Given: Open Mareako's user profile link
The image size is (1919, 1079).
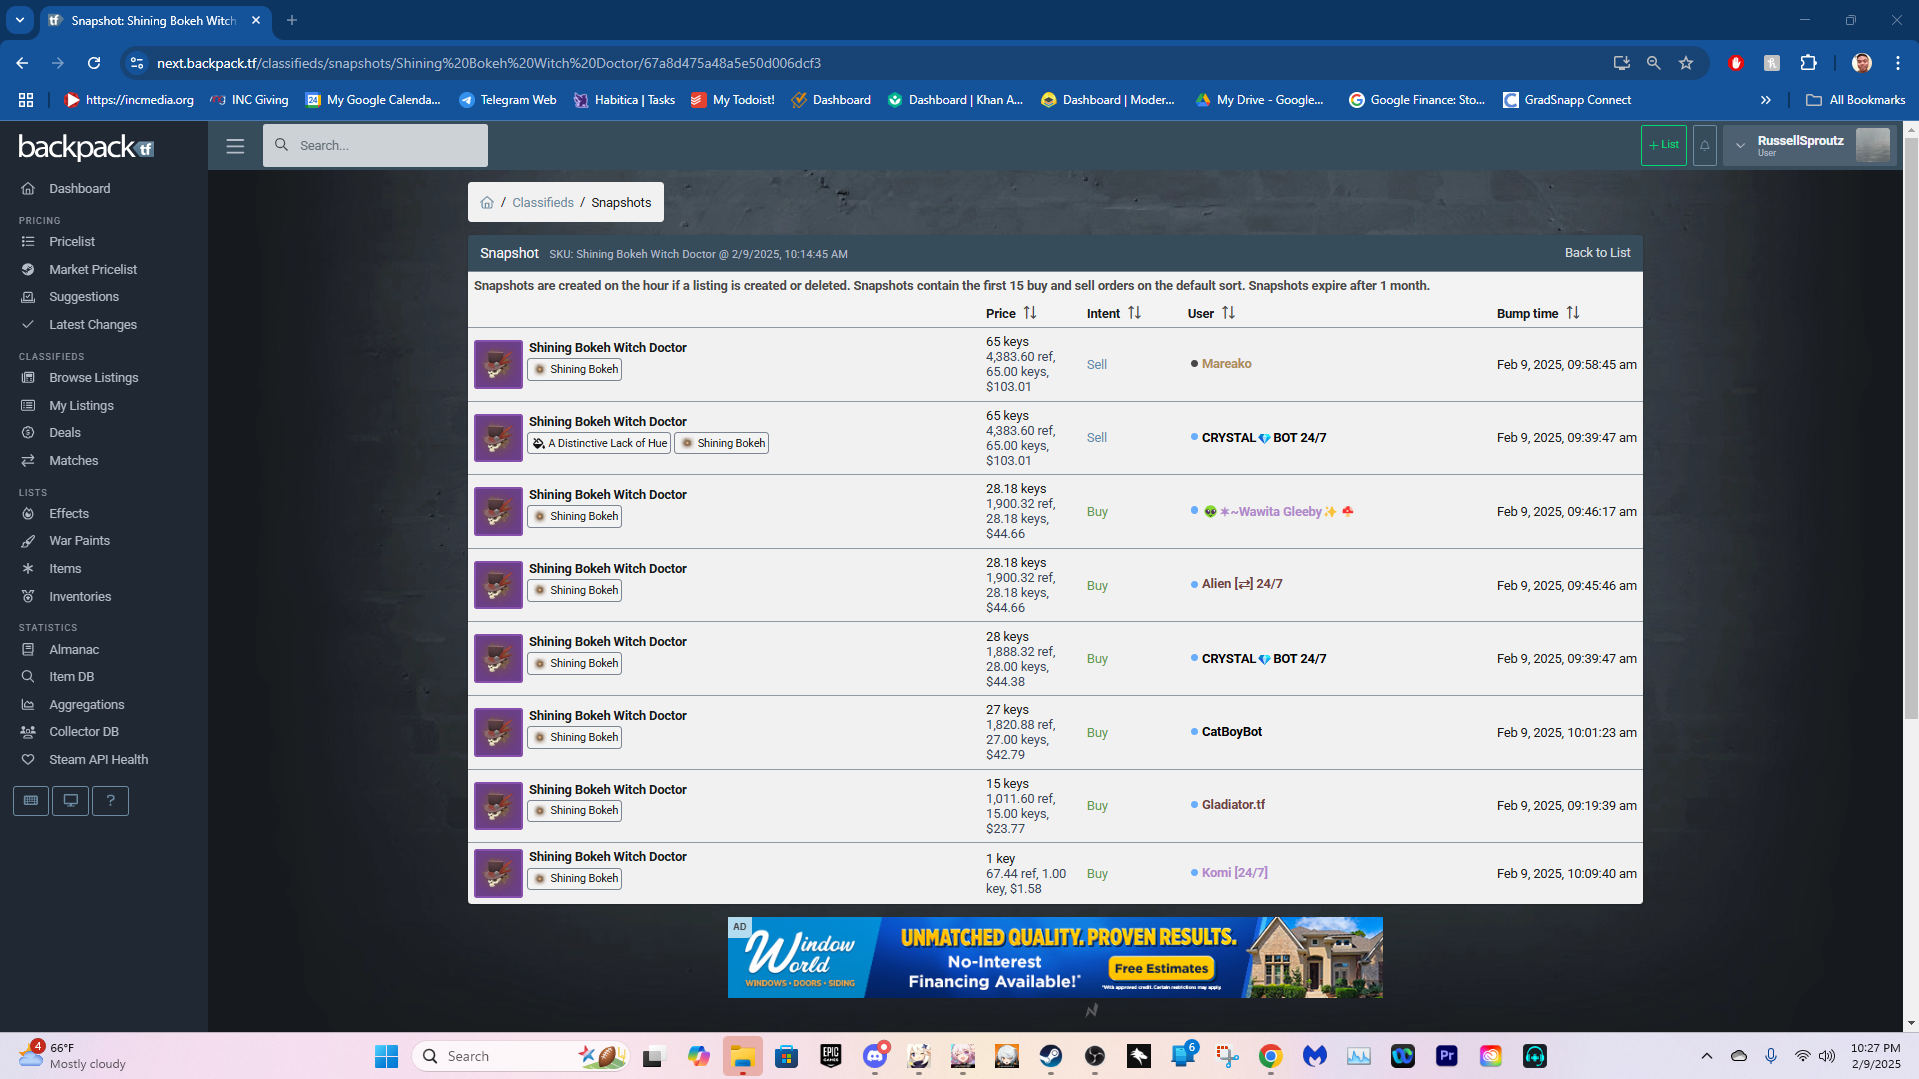Looking at the screenshot, I should click(x=1226, y=364).
